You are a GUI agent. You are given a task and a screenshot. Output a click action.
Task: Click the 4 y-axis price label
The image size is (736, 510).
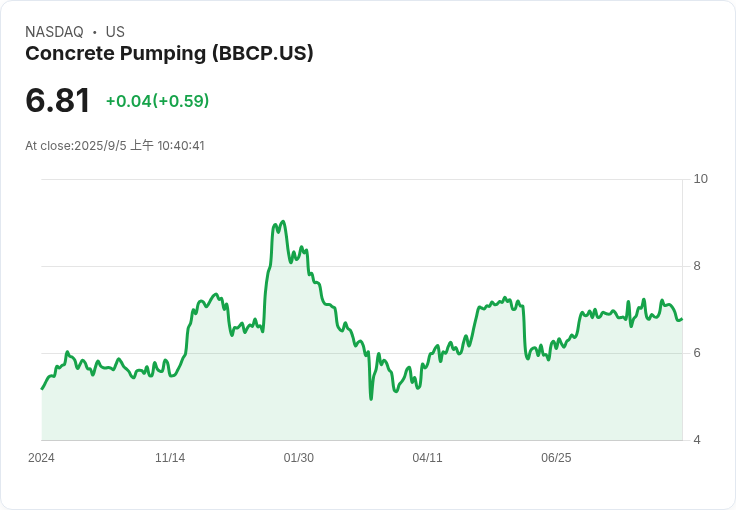click(x=697, y=440)
